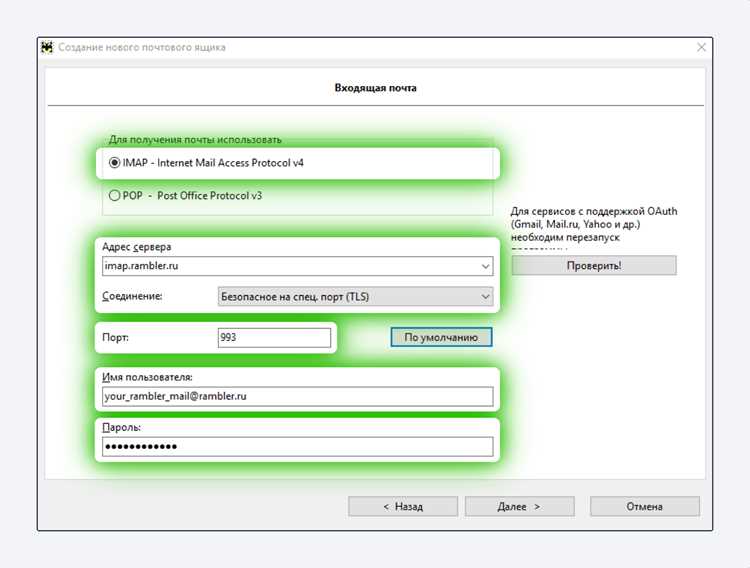Go back with the Назад button
Image resolution: width=750 pixels, height=568 pixels.
tap(403, 506)
